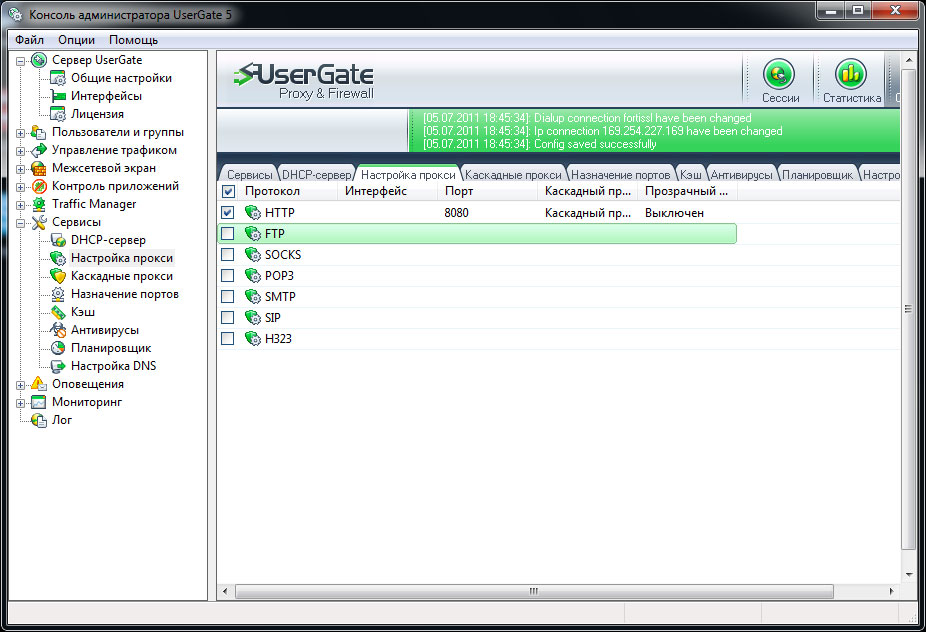Click the Сервисы wrench icon
Viewport: 926px width, 632px height.
pyautogui.click(x=39, y=222)
